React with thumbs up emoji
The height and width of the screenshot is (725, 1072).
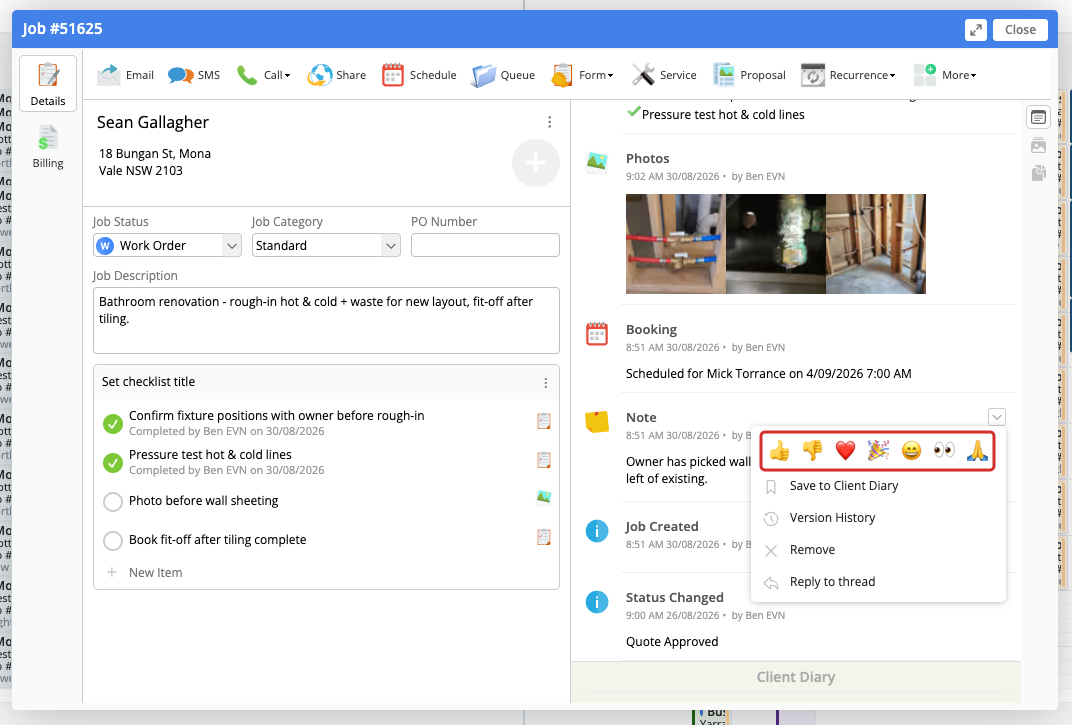tap(779, 451)
